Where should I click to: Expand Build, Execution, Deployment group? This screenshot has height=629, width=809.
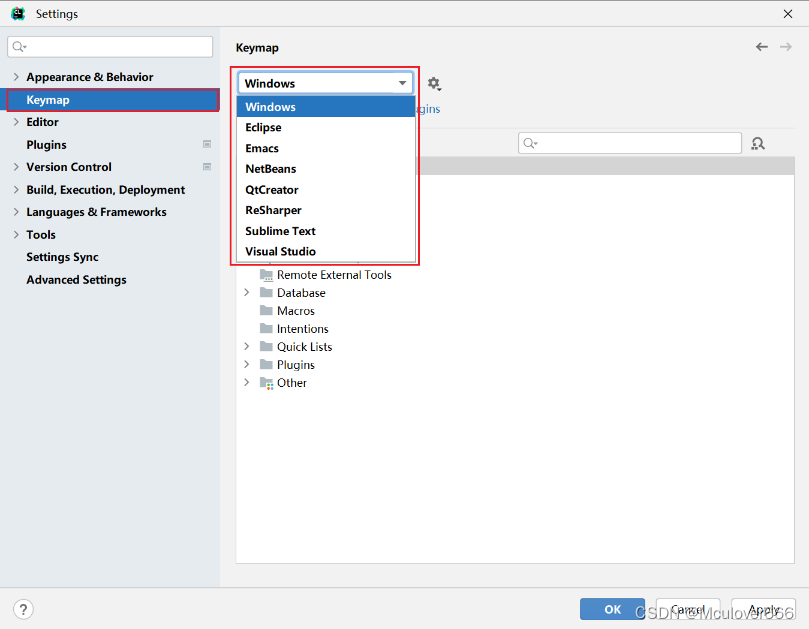16,190
